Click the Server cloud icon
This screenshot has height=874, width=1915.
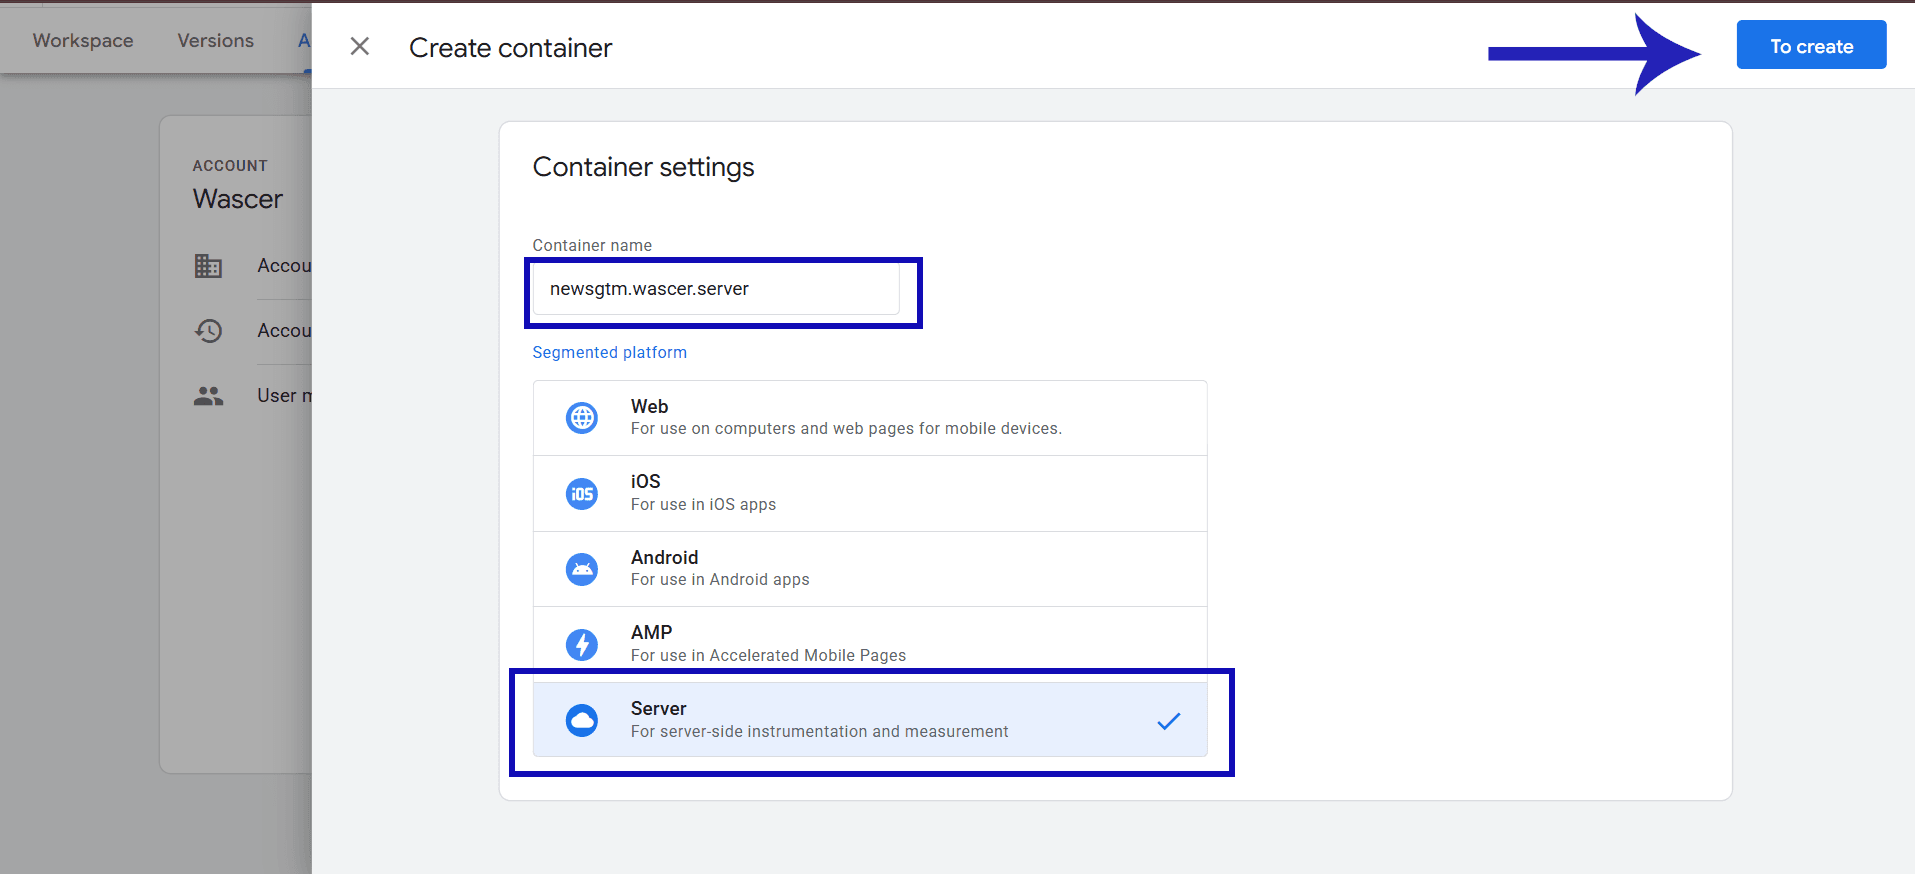582,720
